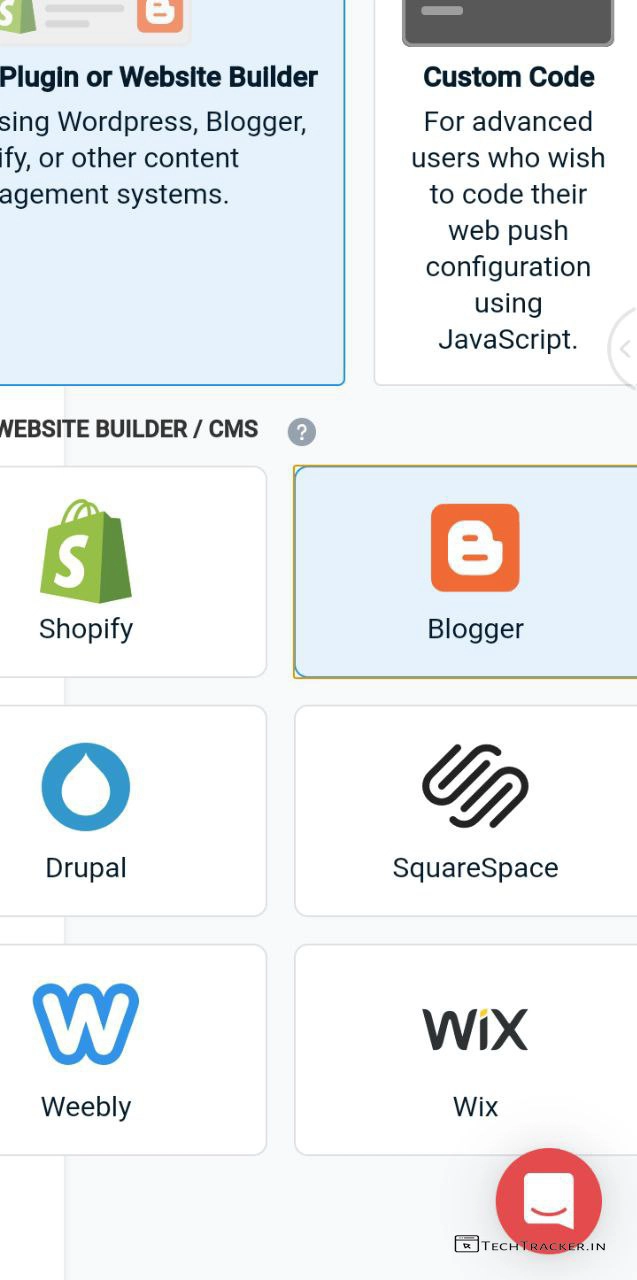Select the Blogger label option
The width and height of the screenshot is (637, 1280).
475,629
